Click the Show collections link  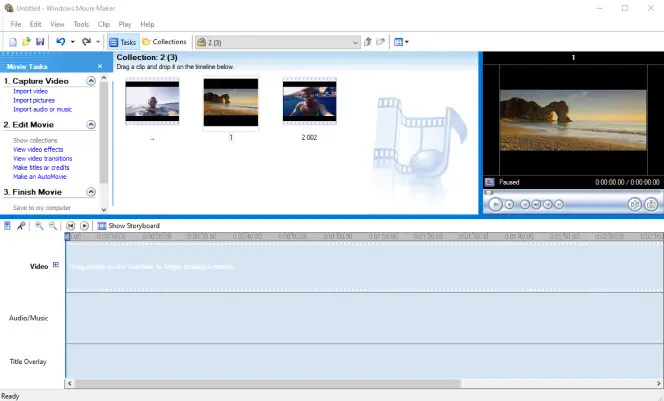[x=35, y=140]
